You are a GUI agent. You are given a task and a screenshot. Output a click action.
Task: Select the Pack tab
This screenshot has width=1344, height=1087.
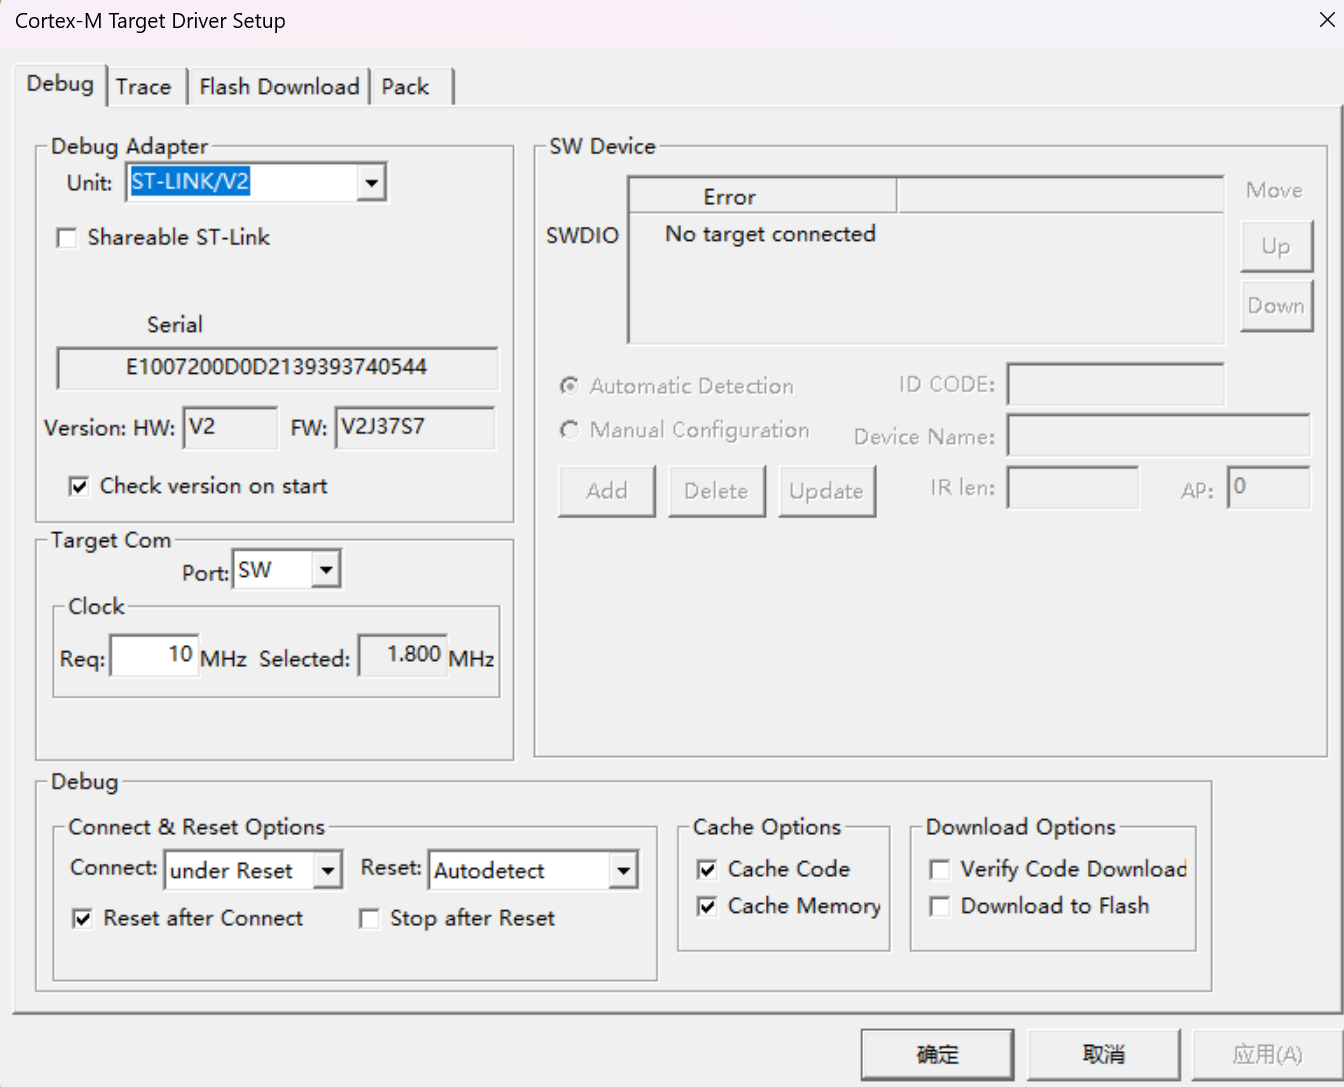pyautogui.click(x=405, y=87)
